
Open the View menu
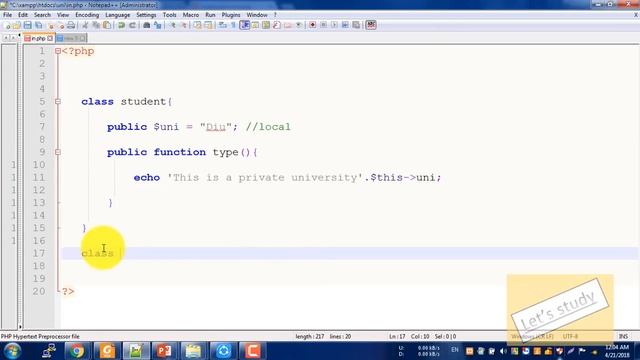(x=63, y=15)
